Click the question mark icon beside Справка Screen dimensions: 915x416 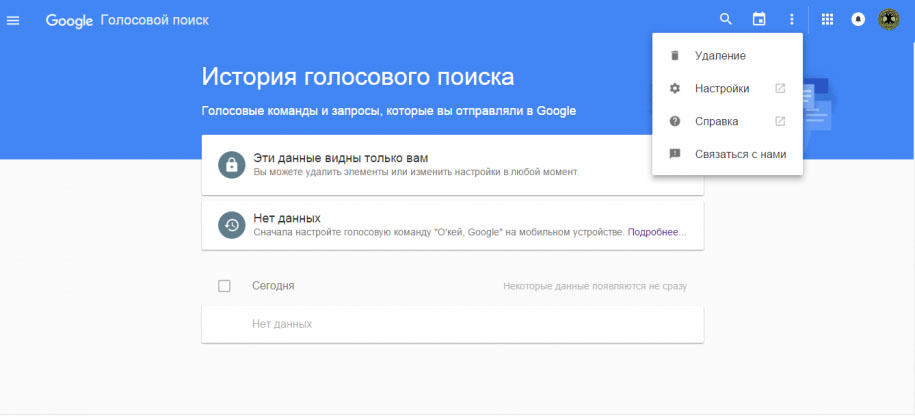click(x=675, y=121)
